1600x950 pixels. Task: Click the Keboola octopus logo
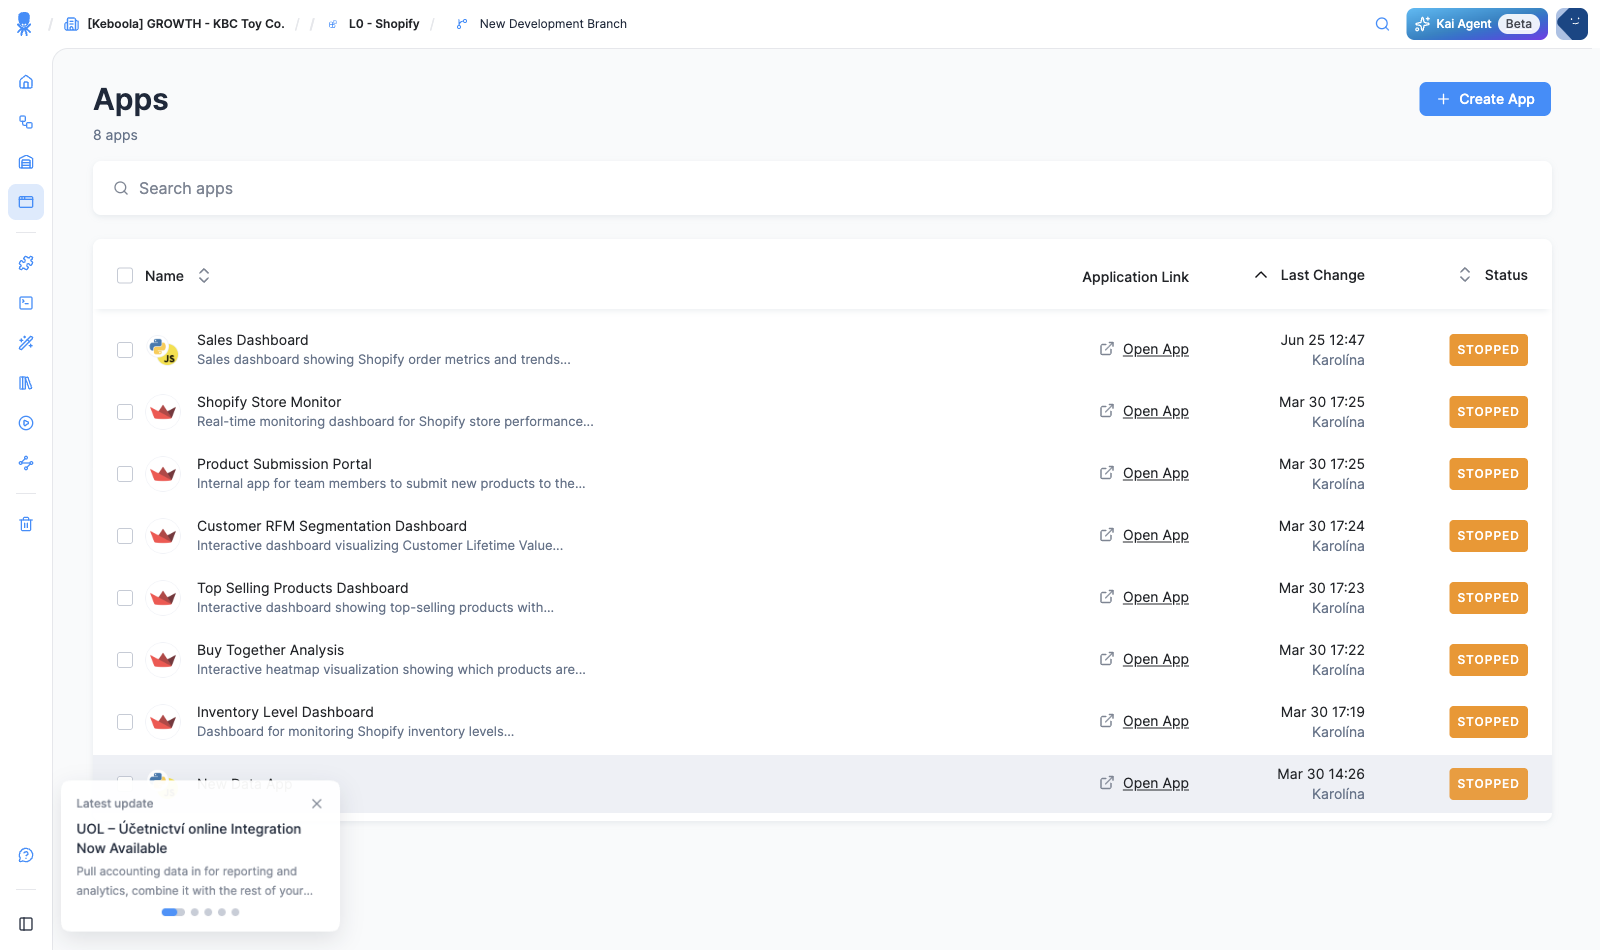tap(24, 24)
